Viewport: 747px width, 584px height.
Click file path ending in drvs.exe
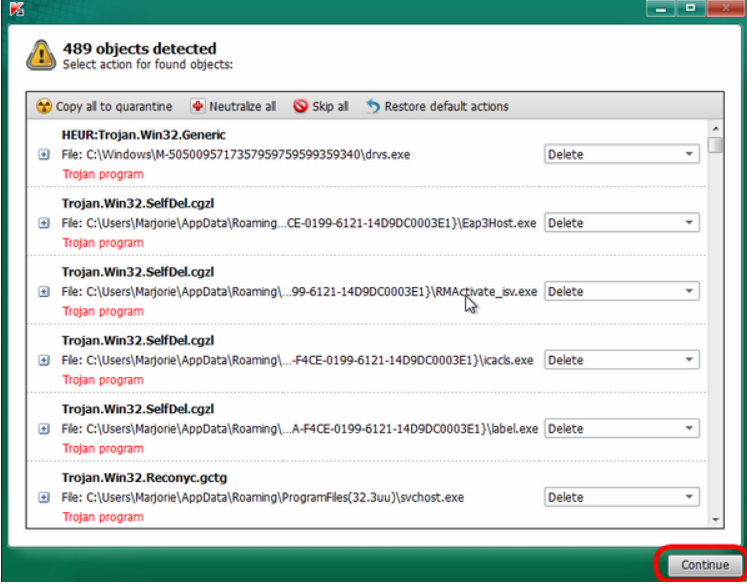click(x=235, y=155)
